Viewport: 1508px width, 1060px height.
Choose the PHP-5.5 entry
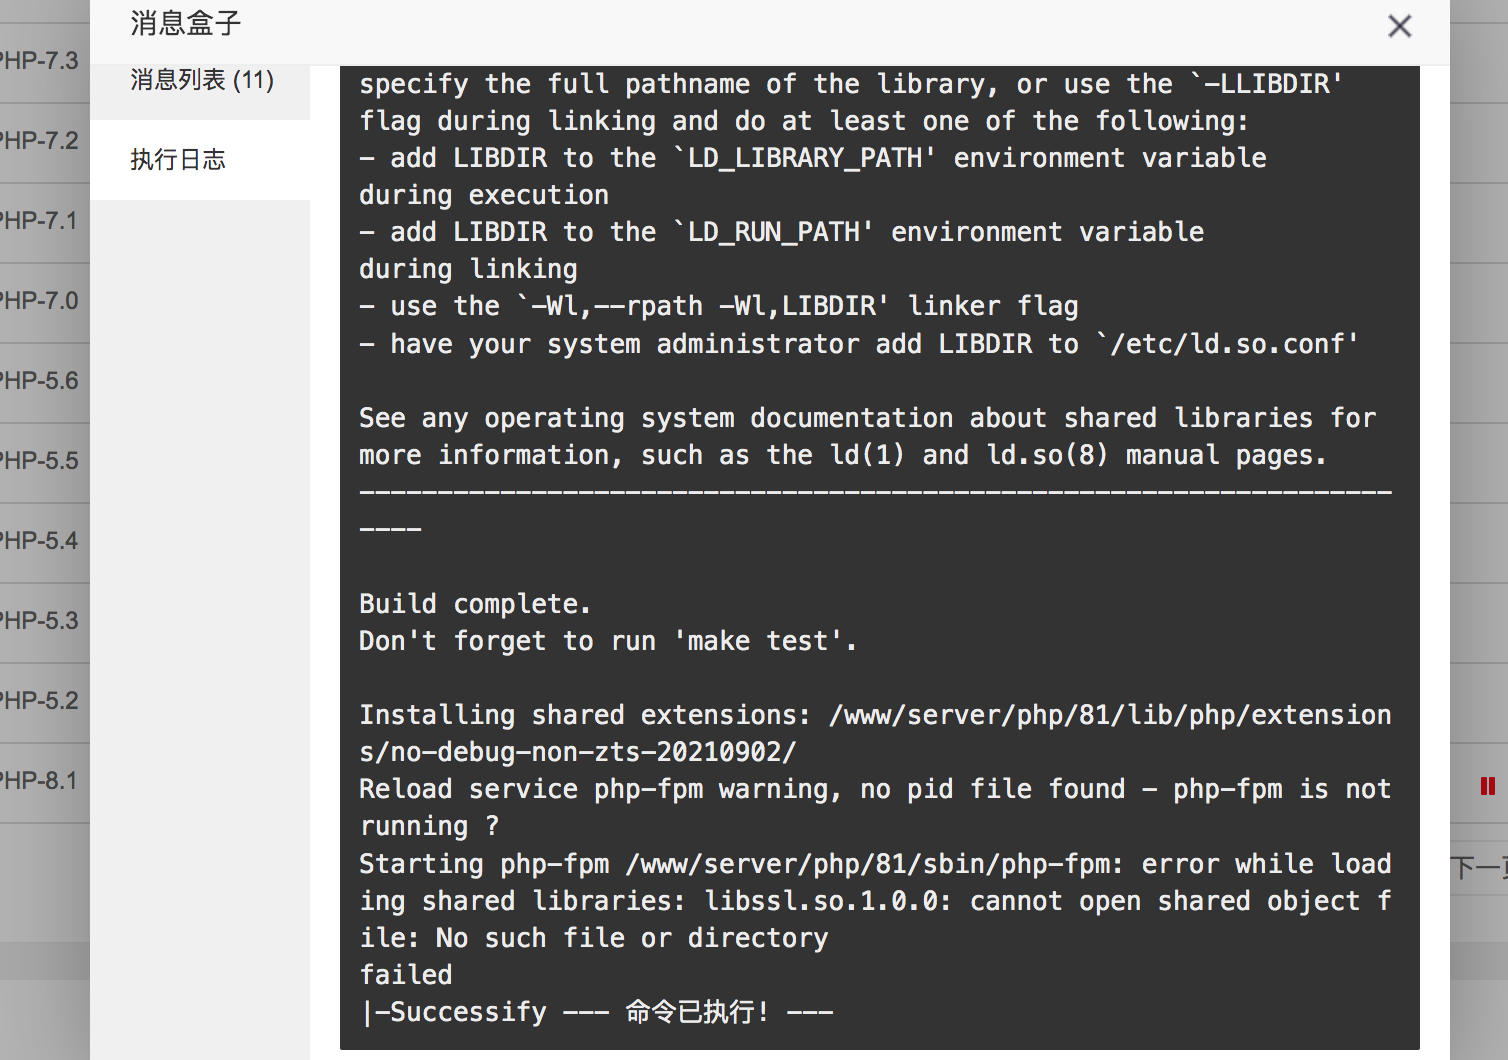pos(39,461)
